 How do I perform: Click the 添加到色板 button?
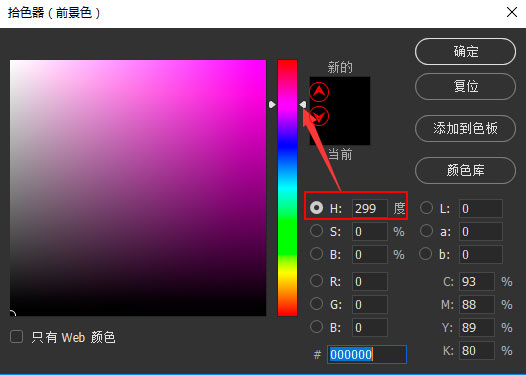[x=465, y=128]
